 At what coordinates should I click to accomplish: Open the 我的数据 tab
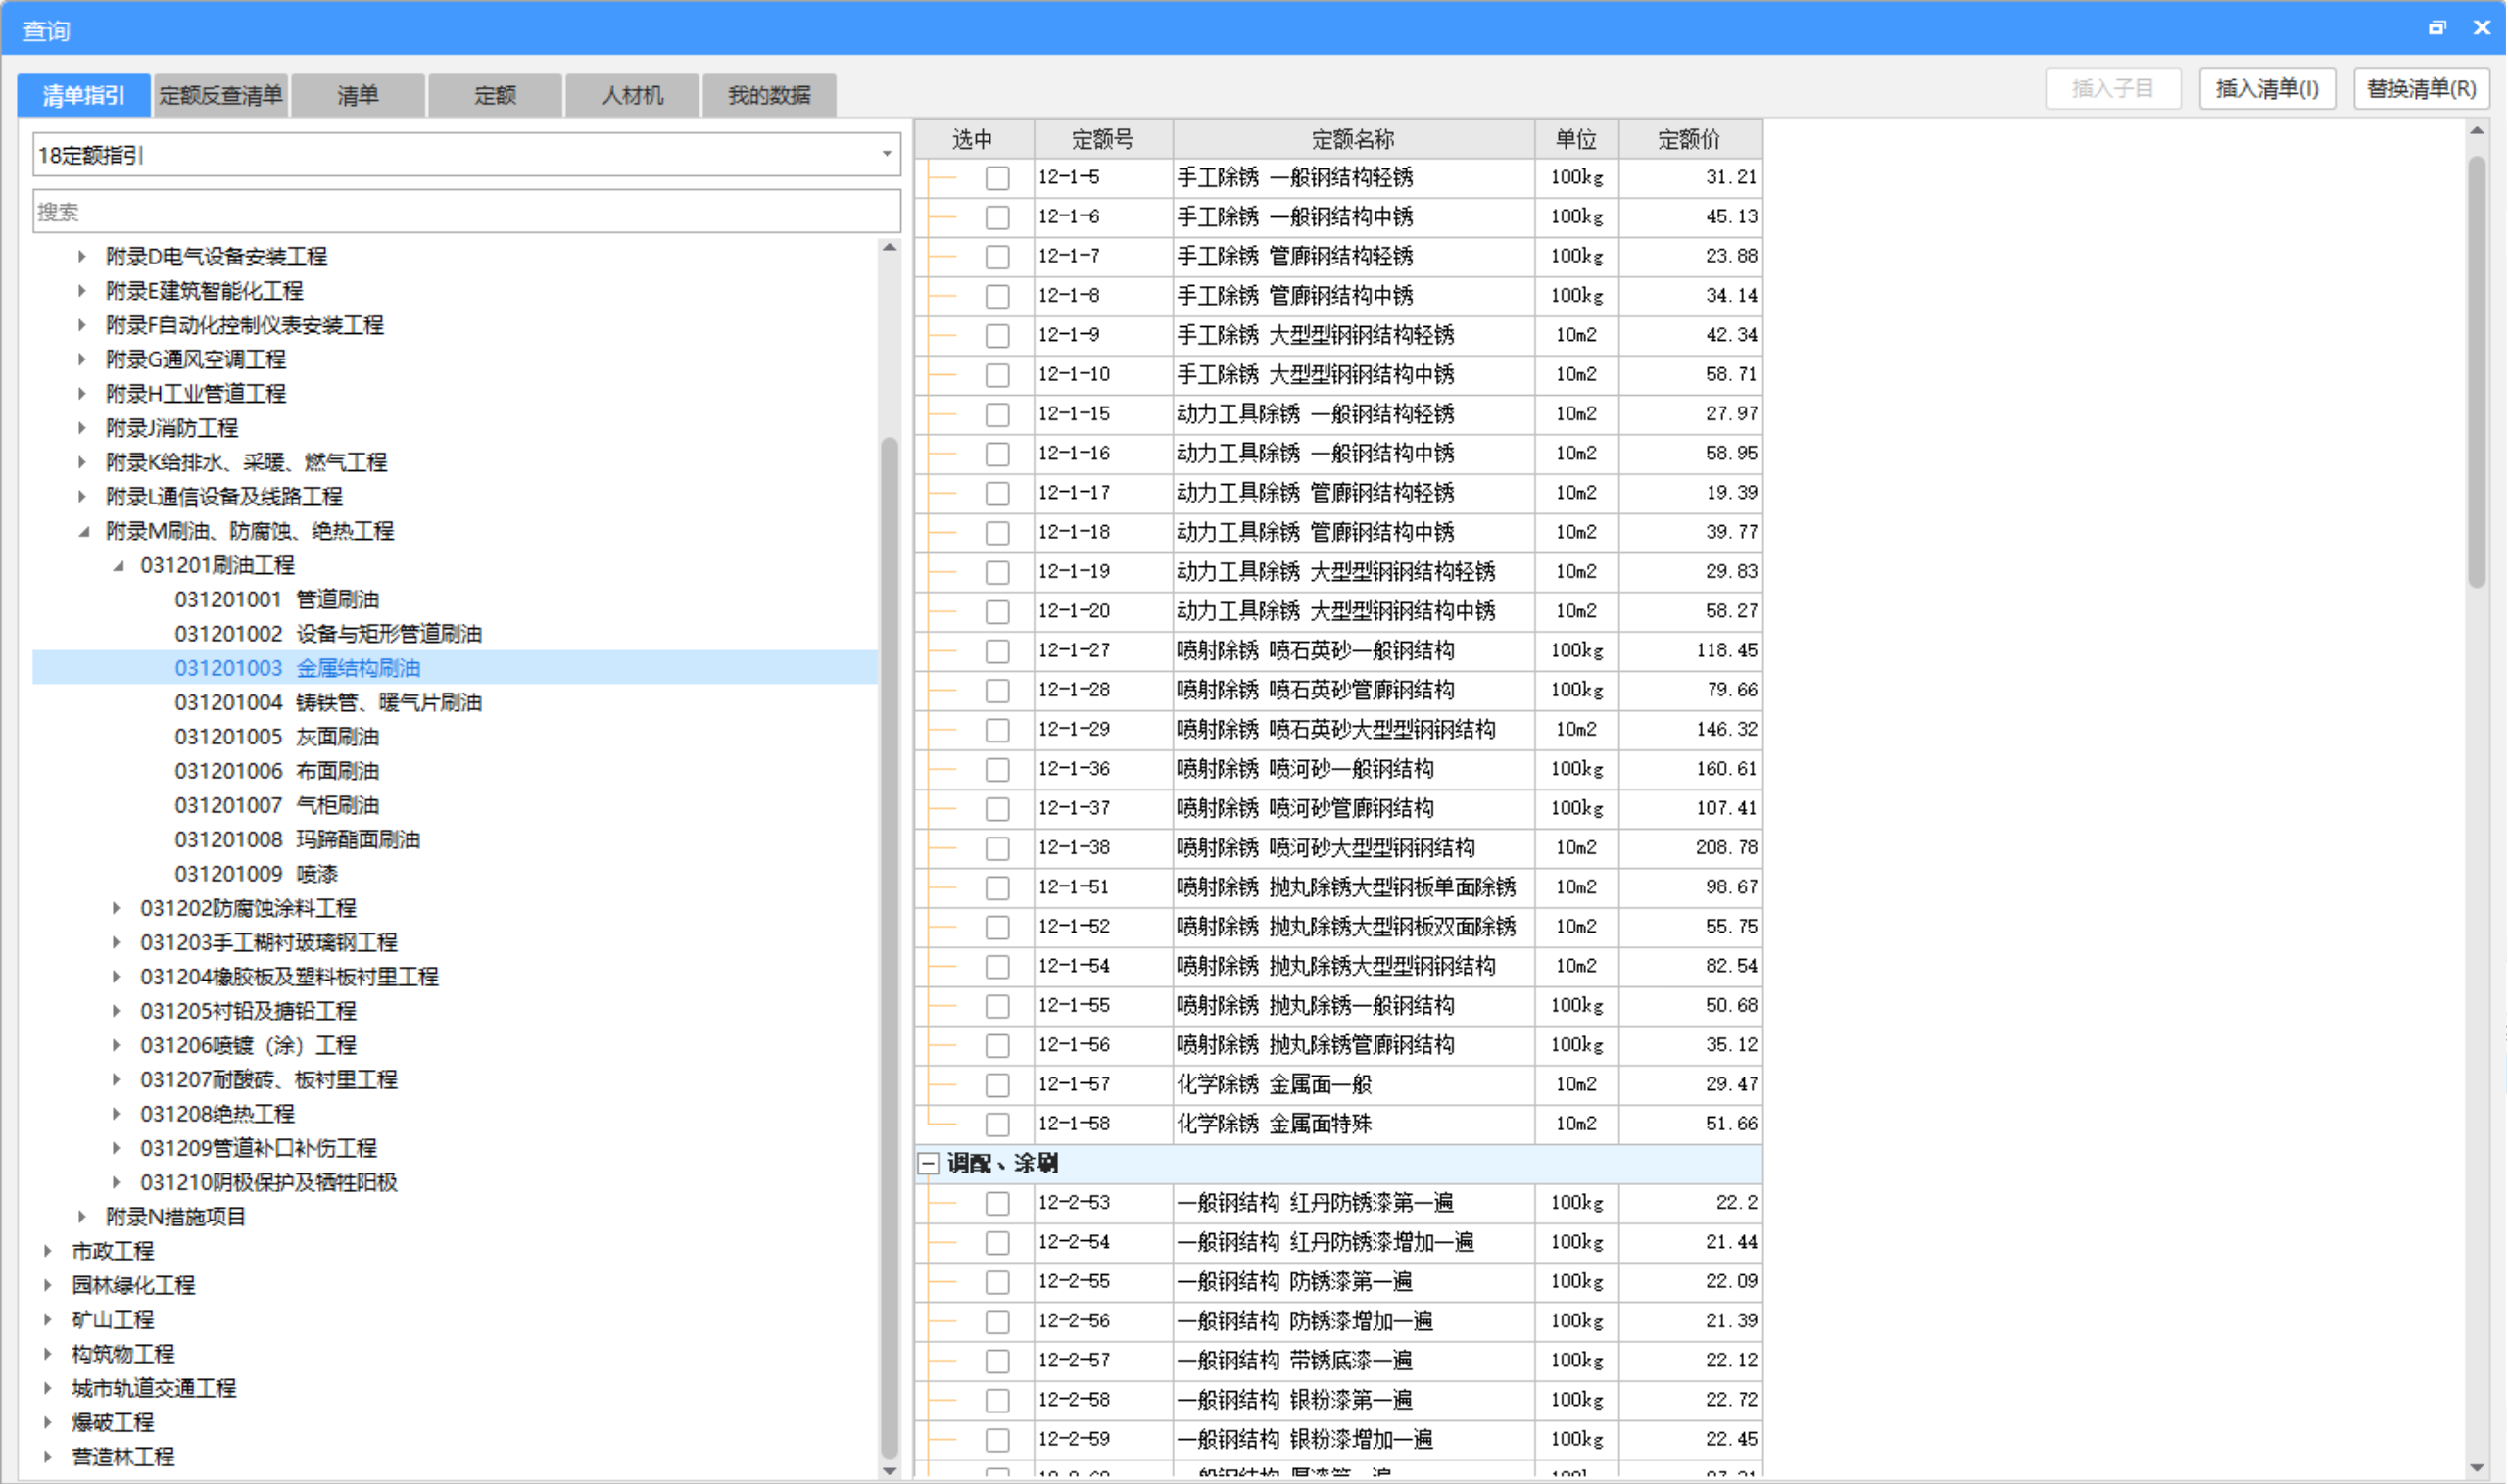769,95
